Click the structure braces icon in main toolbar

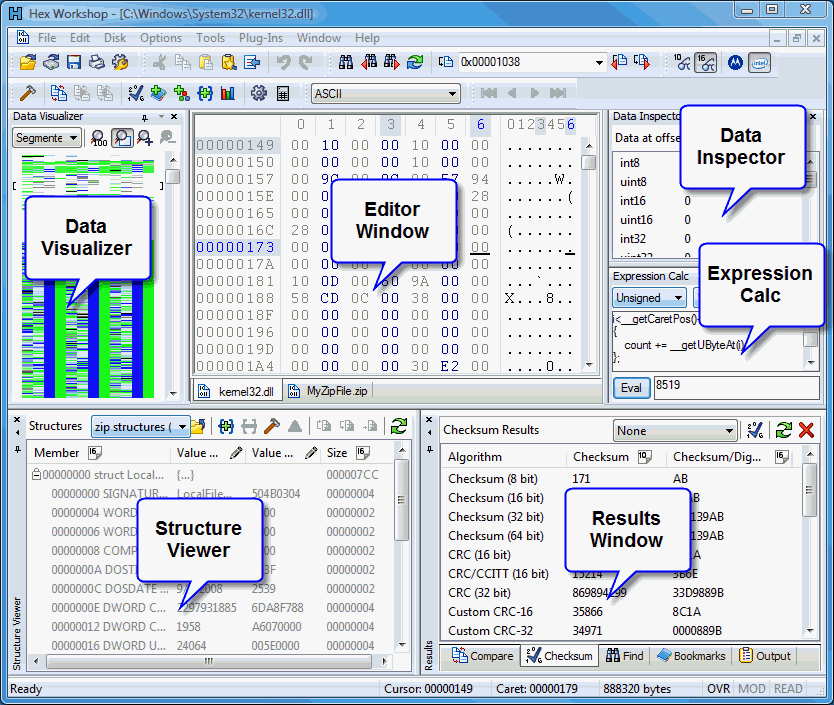(205, 93)
